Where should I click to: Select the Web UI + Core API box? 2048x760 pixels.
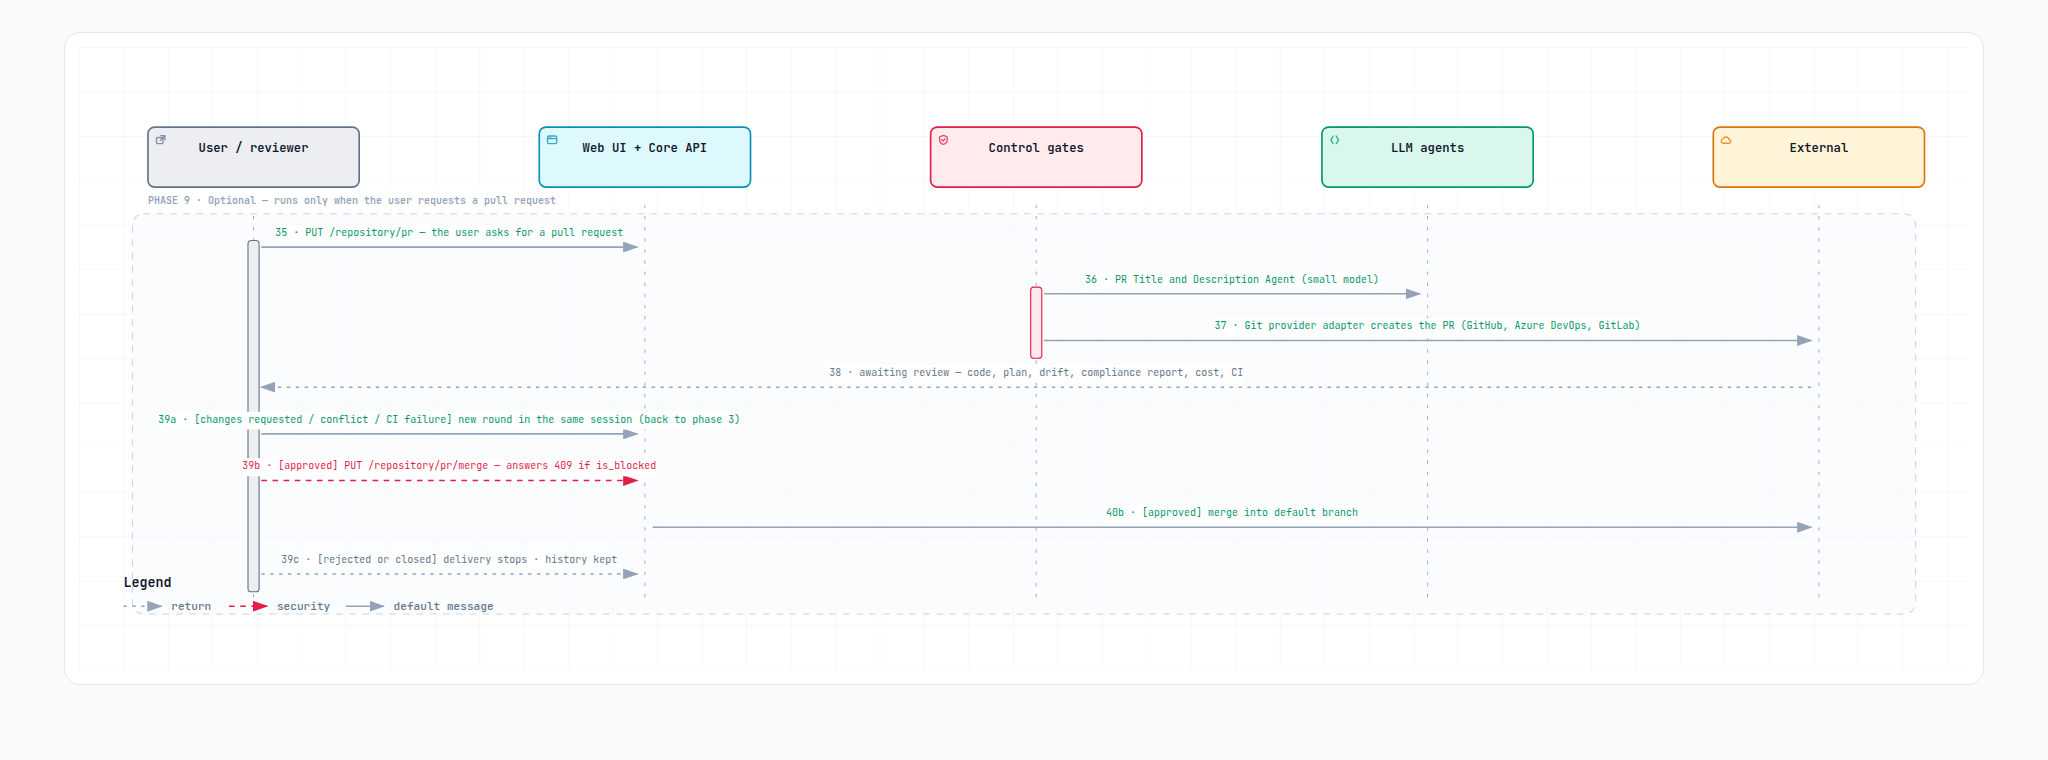pyautogui.click(x=644, y=157)
